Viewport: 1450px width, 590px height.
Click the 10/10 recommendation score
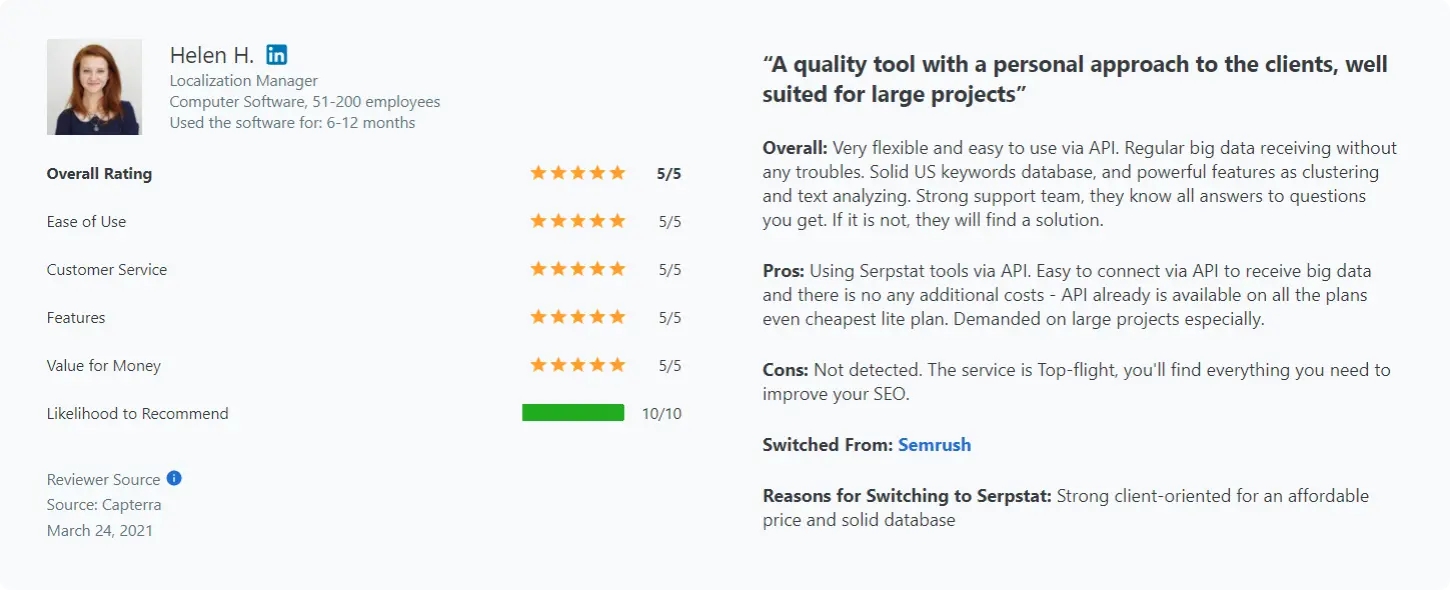(x=661, y=413)
